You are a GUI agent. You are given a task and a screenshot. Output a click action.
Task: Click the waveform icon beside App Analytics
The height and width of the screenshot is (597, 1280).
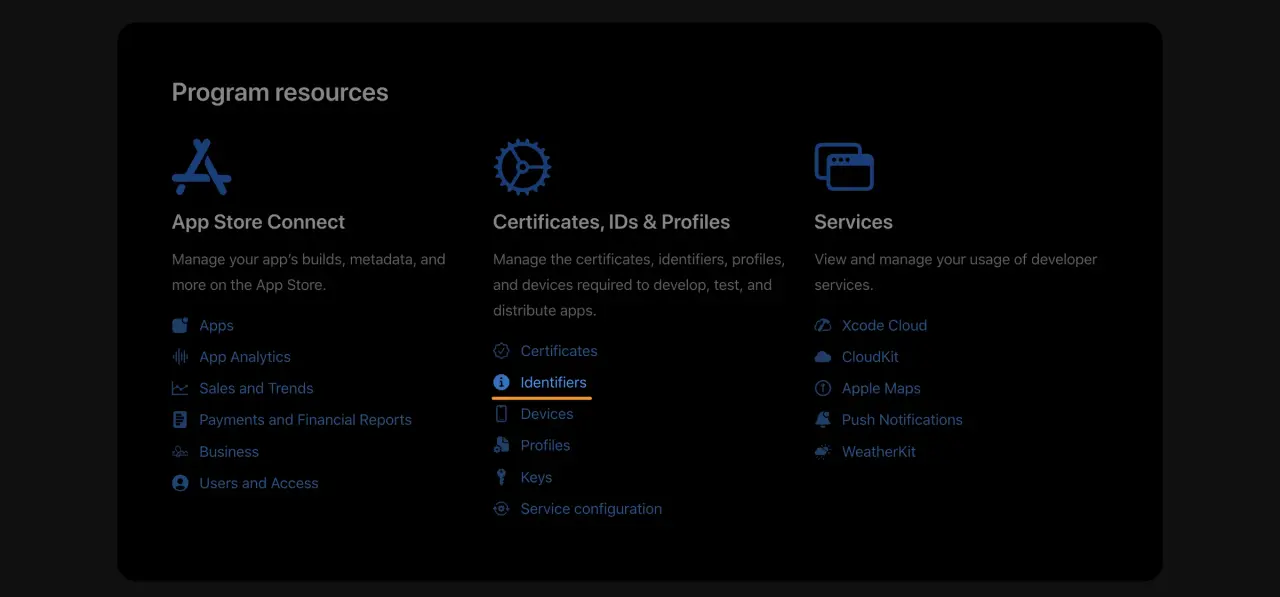click(180, 357)
